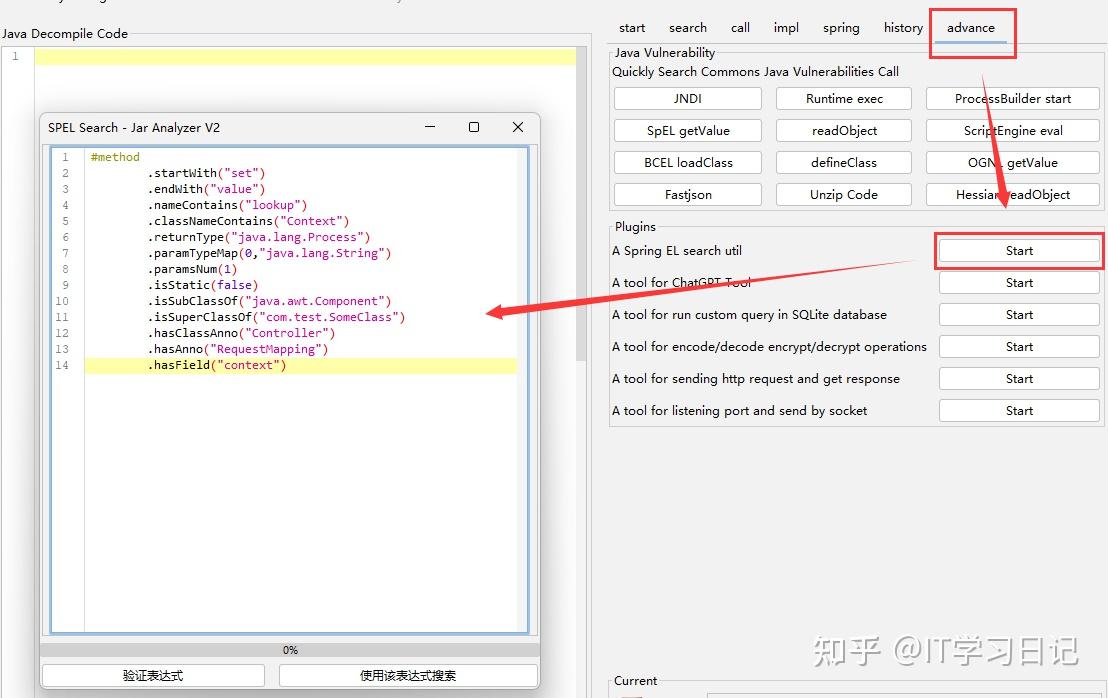Click the Fastjson vulnerability button
This screenshot has width=1108, height=698.
coord(688,194)
